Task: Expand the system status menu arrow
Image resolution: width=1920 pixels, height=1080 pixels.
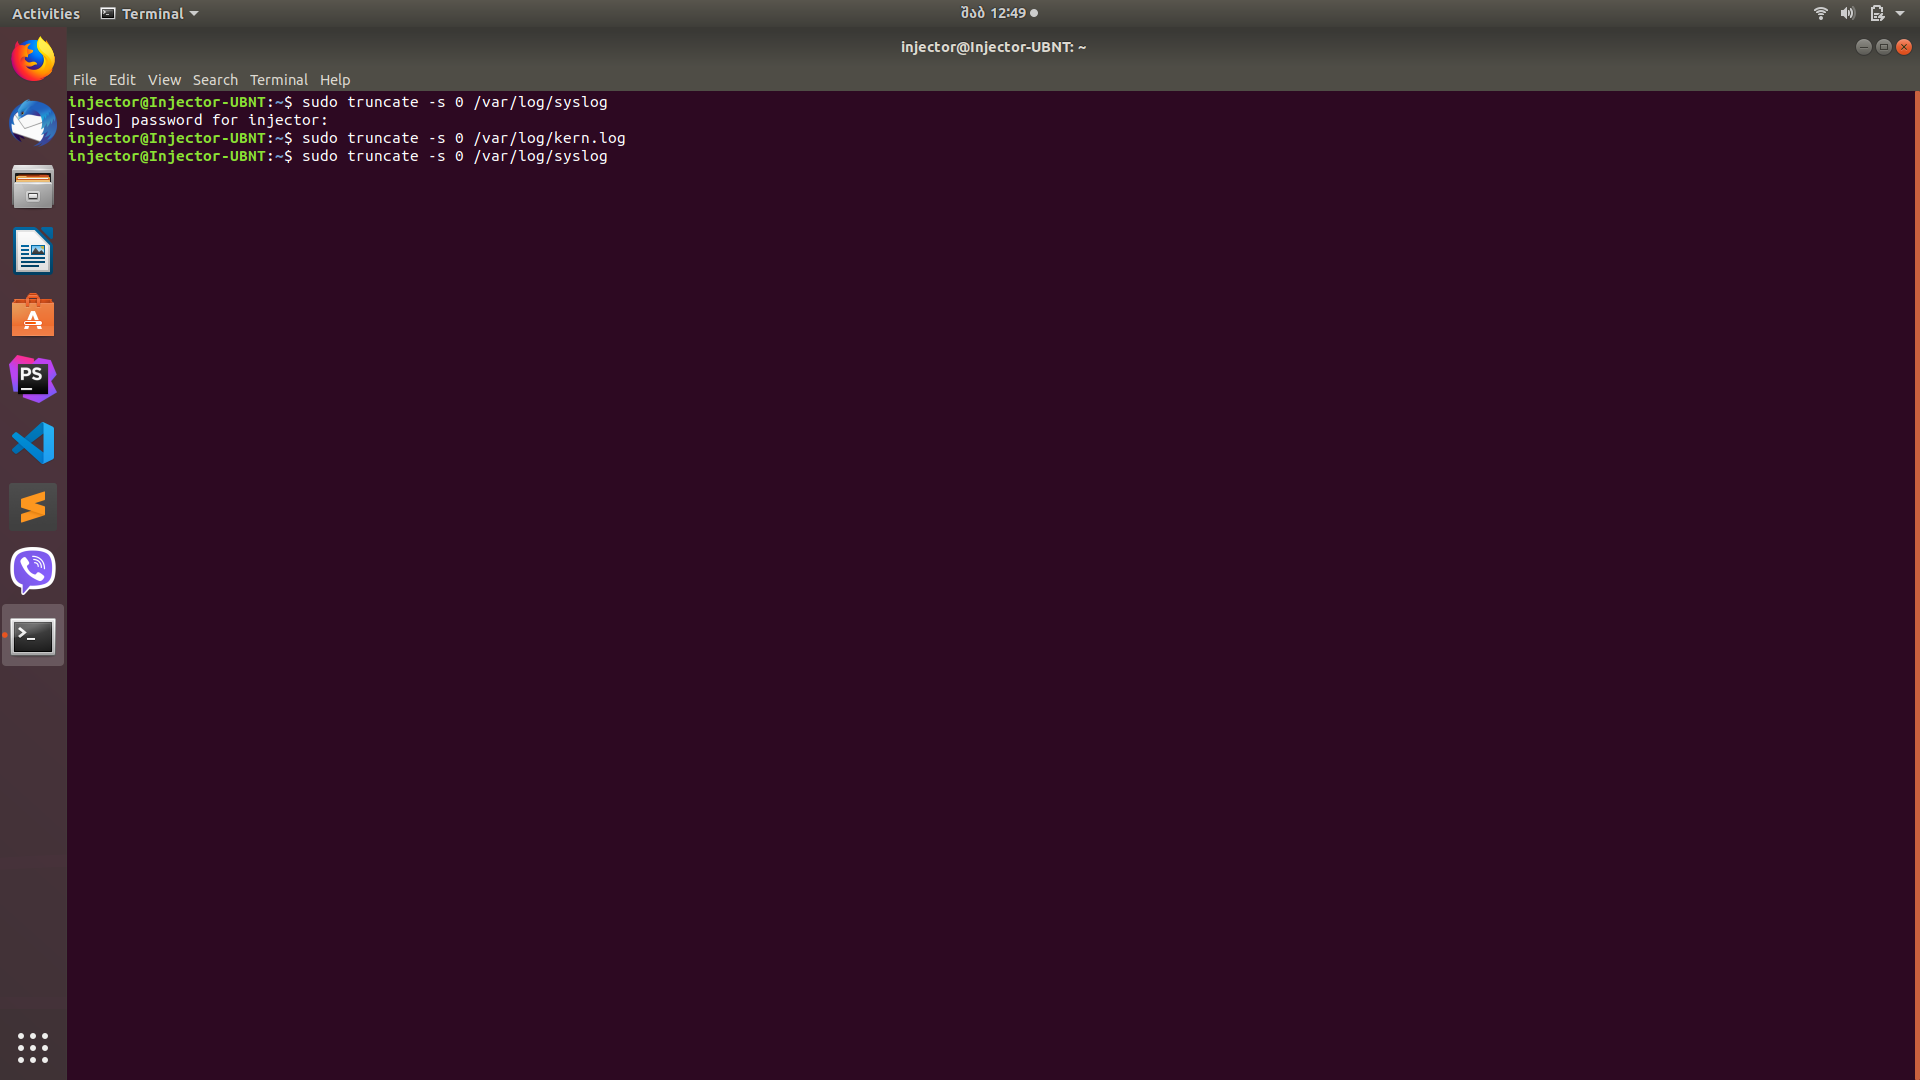Action: click(x=1900, y=13)
